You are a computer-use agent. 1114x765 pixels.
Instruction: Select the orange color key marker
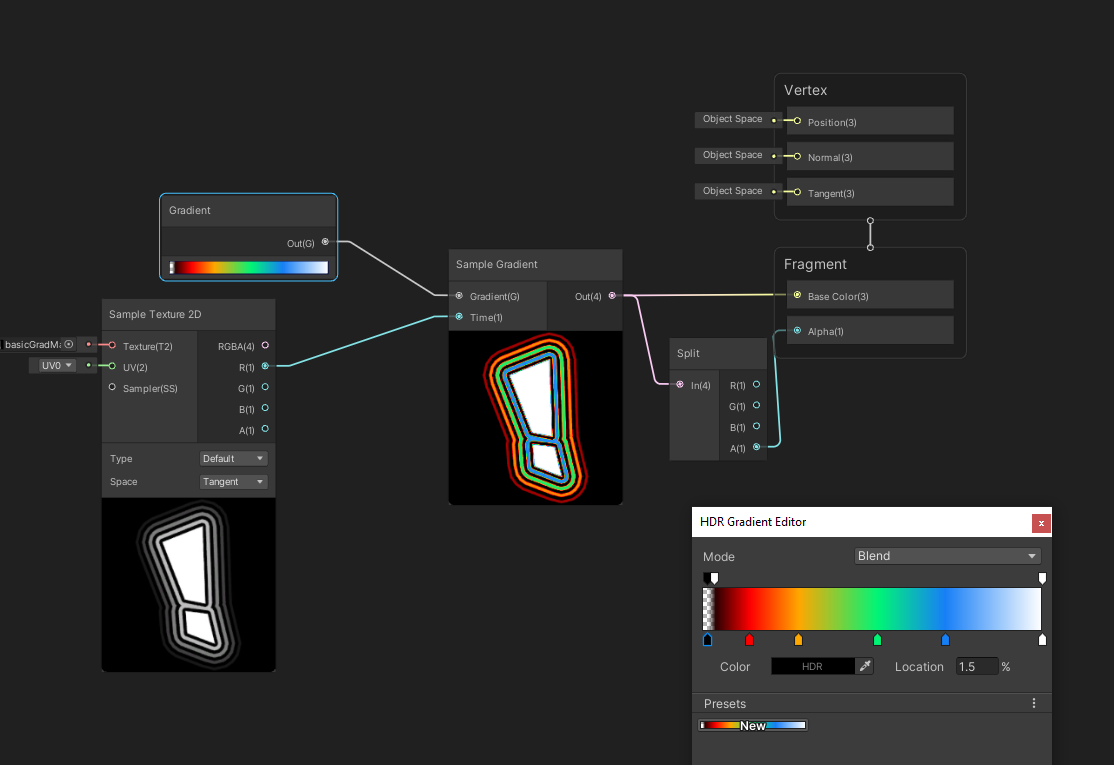tap(798, 640)
